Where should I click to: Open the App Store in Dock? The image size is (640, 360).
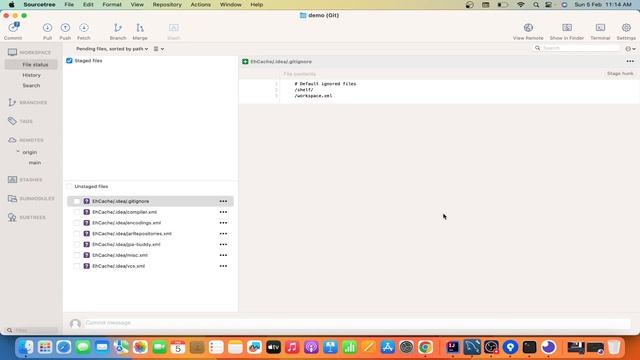[x=387, y=347]
